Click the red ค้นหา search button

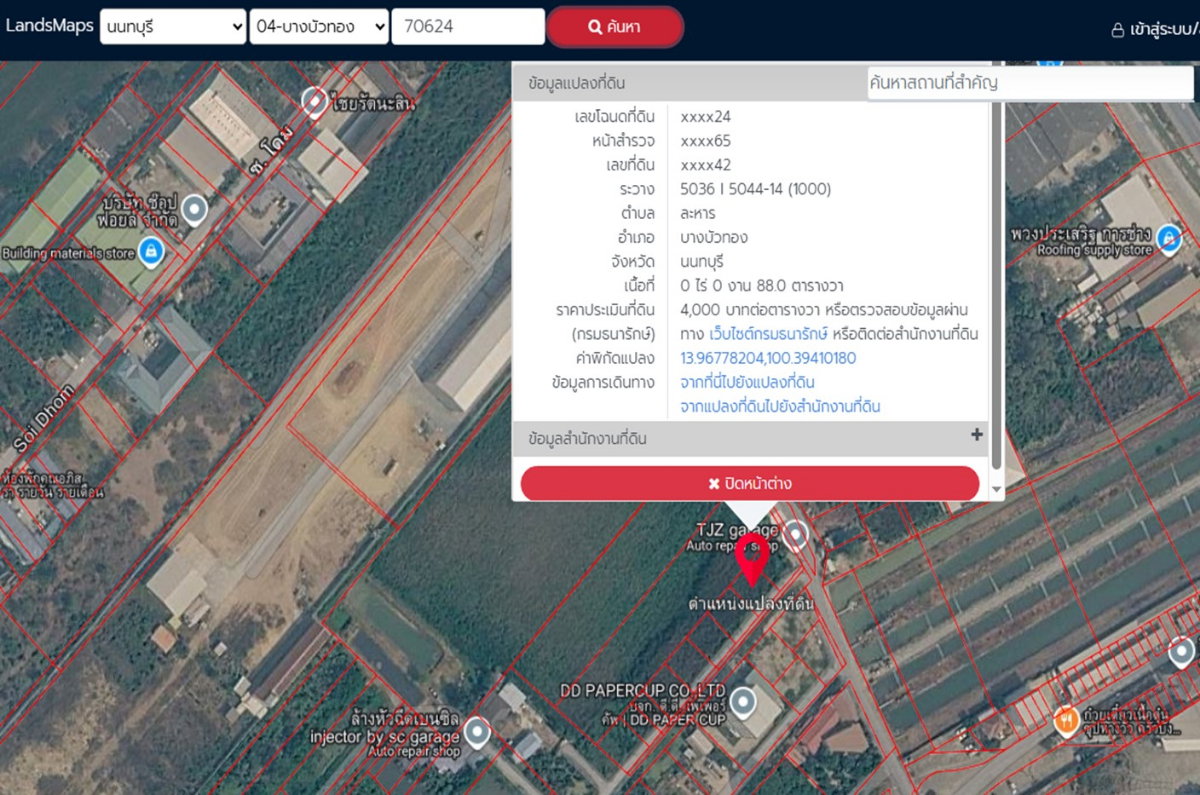(614, 27)
